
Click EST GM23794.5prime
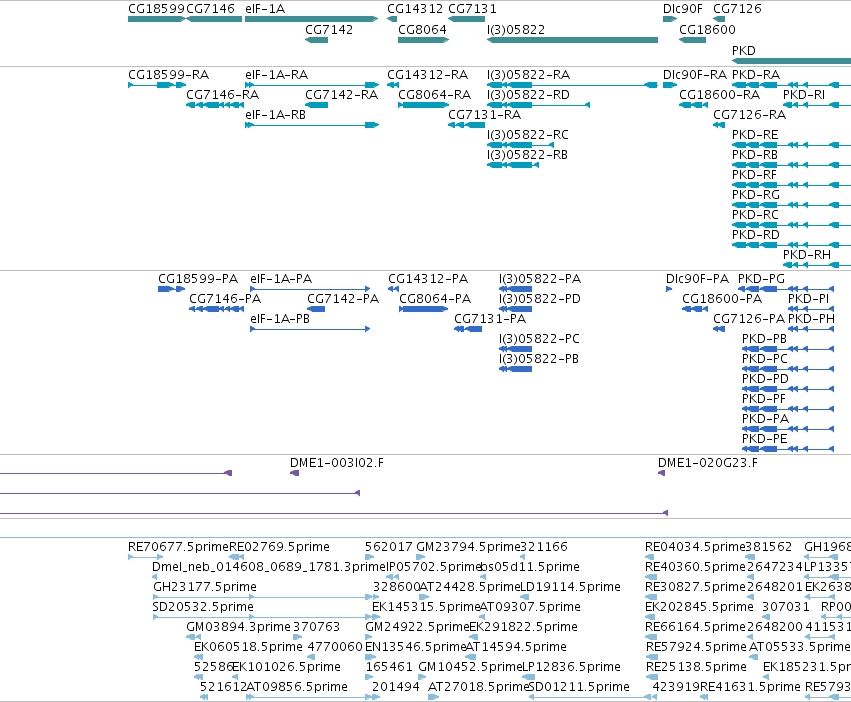[x=468, y=547]
